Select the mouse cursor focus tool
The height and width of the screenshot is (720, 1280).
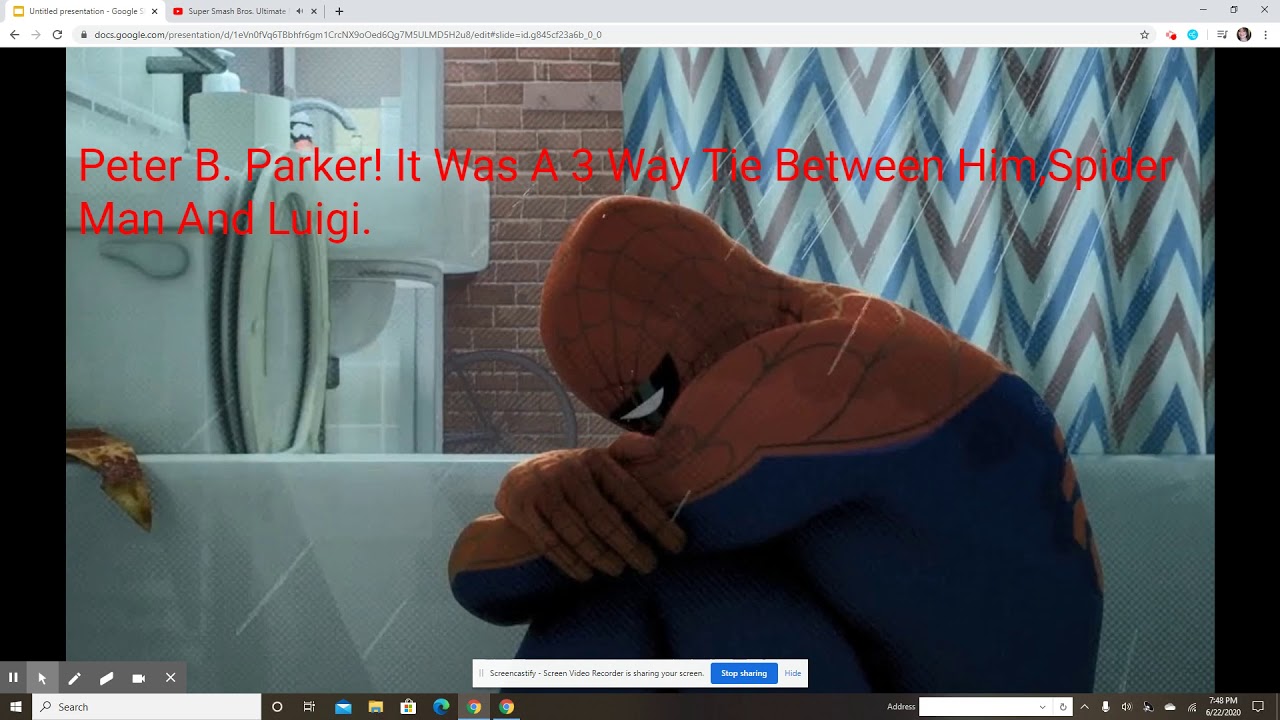click(x=42, y=678)
